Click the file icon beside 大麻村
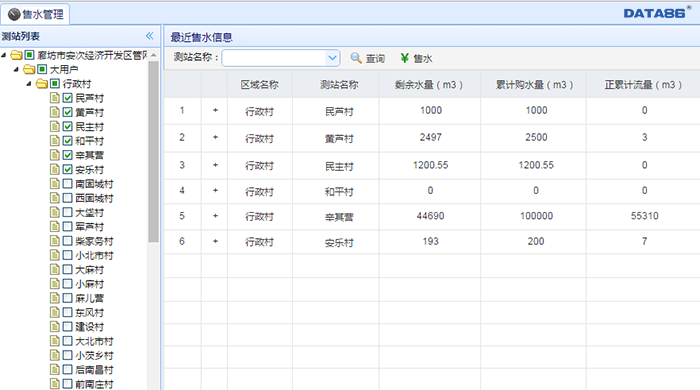 point(54,270)
